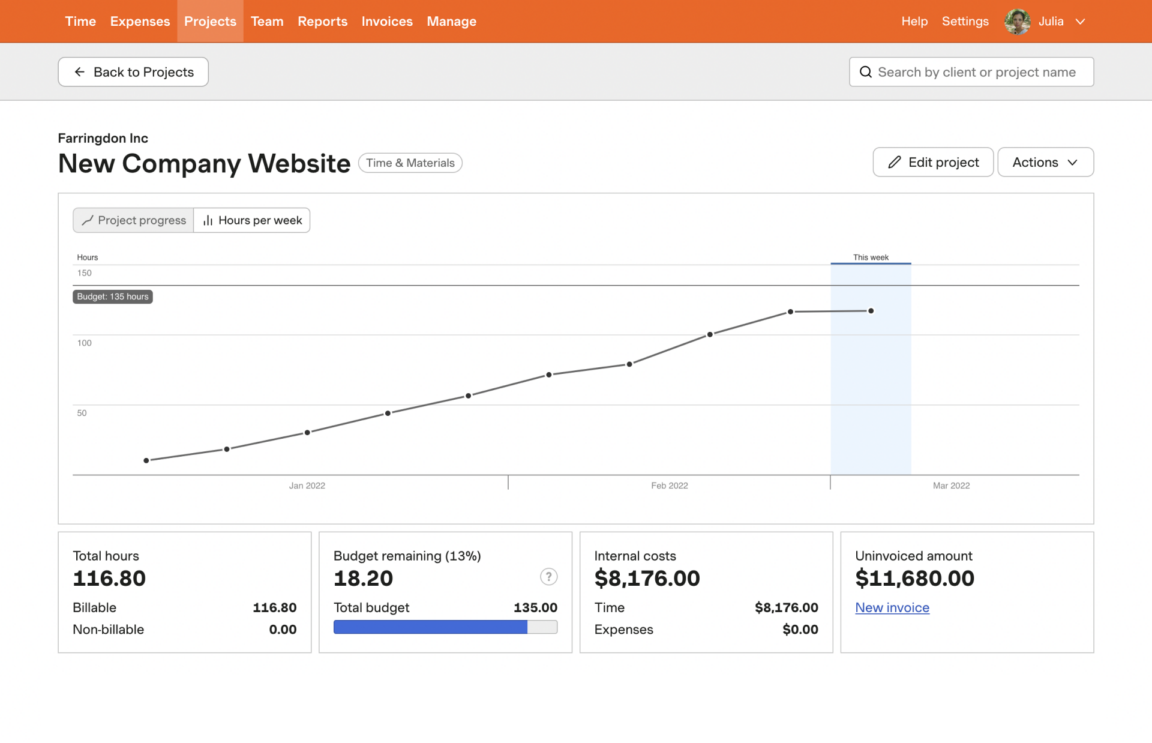The width and height of the screenshot is (1152, 743).
Task: Select the Project progress line graph icon
Action: (x=87, y=220)
